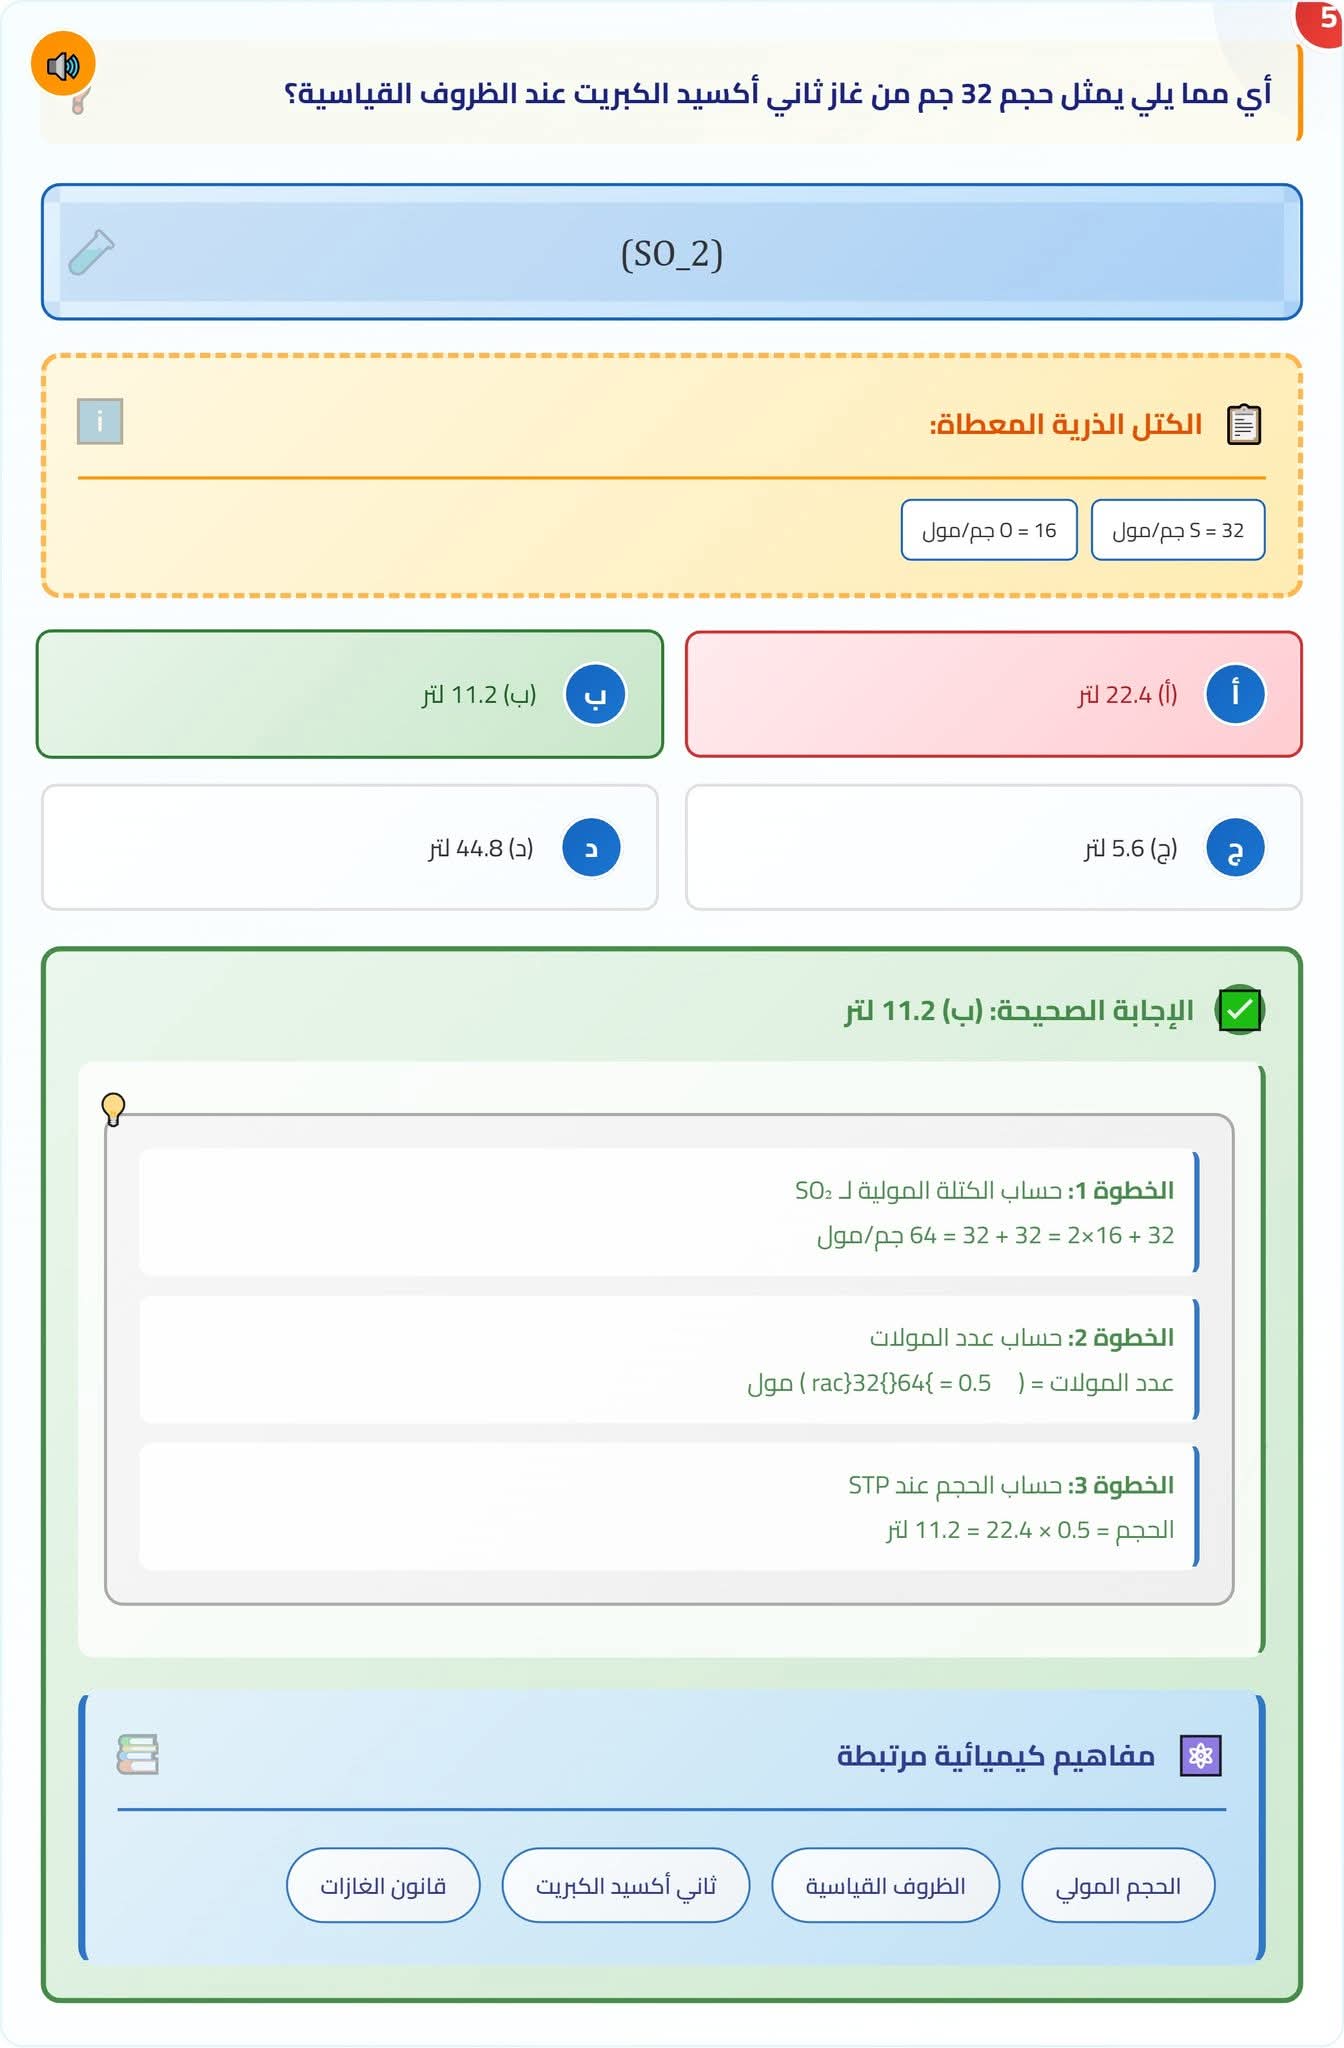Click the test tube icon
Viewport: 1344px width, 2048px height.
[91, 252]
